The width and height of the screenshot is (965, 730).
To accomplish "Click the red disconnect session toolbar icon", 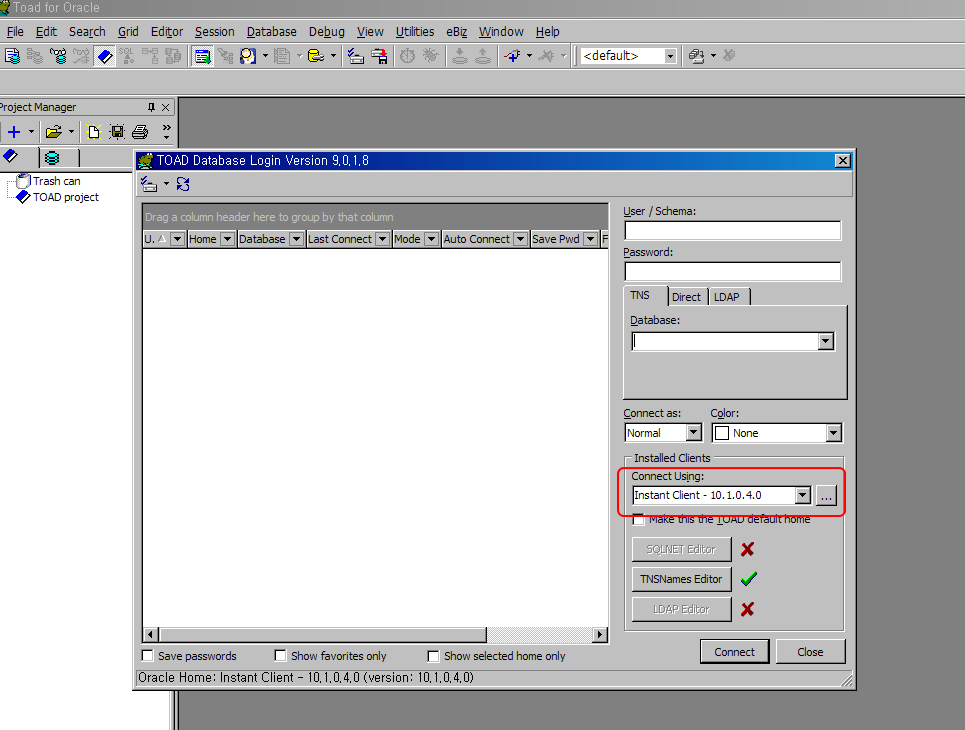I will click(380, 56).
